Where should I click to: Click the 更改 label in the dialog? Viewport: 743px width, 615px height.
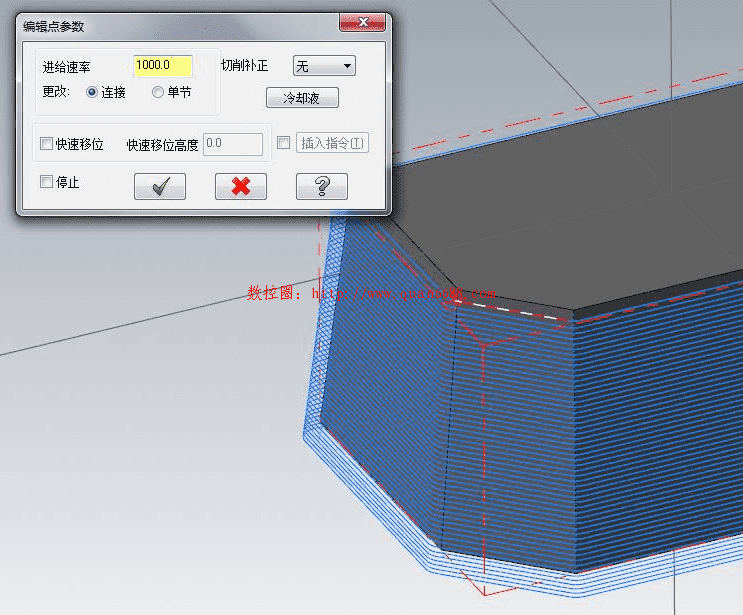55,92
